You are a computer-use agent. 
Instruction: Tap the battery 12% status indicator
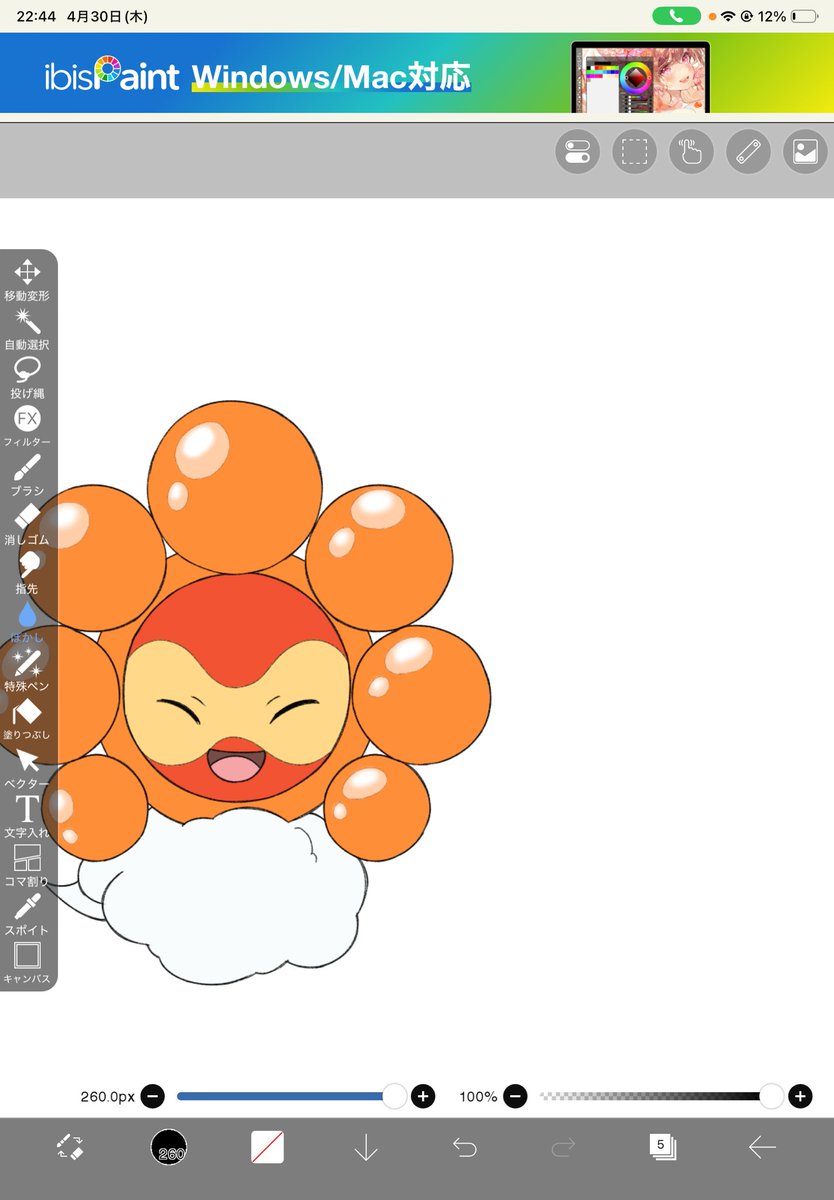[x=786, y=16]
